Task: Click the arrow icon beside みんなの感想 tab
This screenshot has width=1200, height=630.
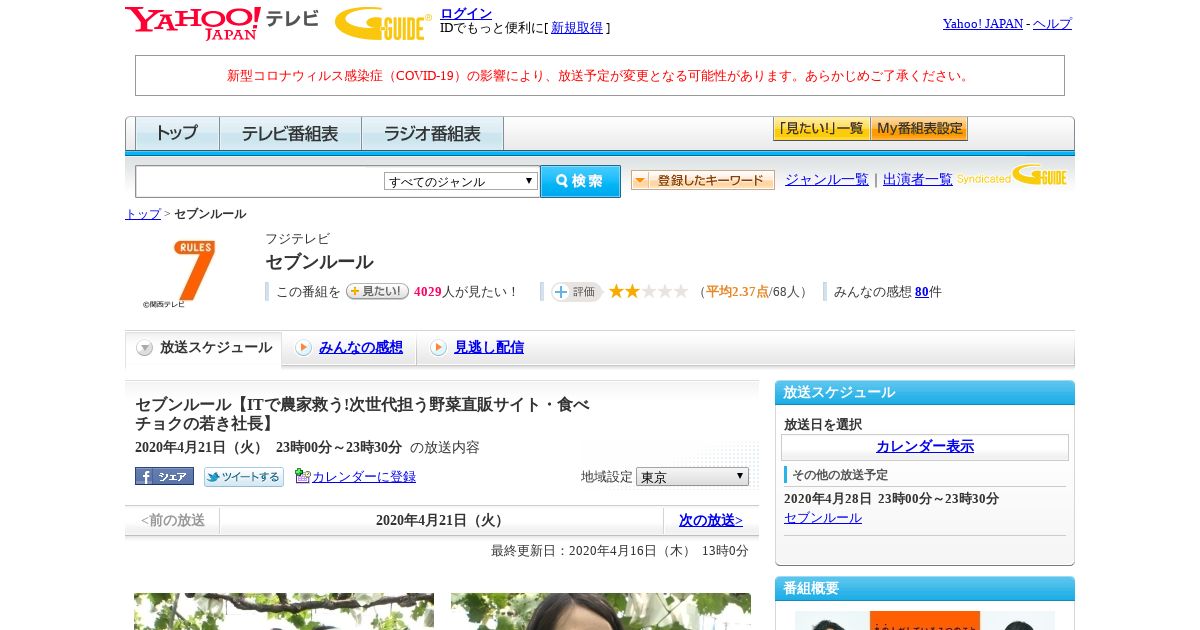Action: pos(303,348)
